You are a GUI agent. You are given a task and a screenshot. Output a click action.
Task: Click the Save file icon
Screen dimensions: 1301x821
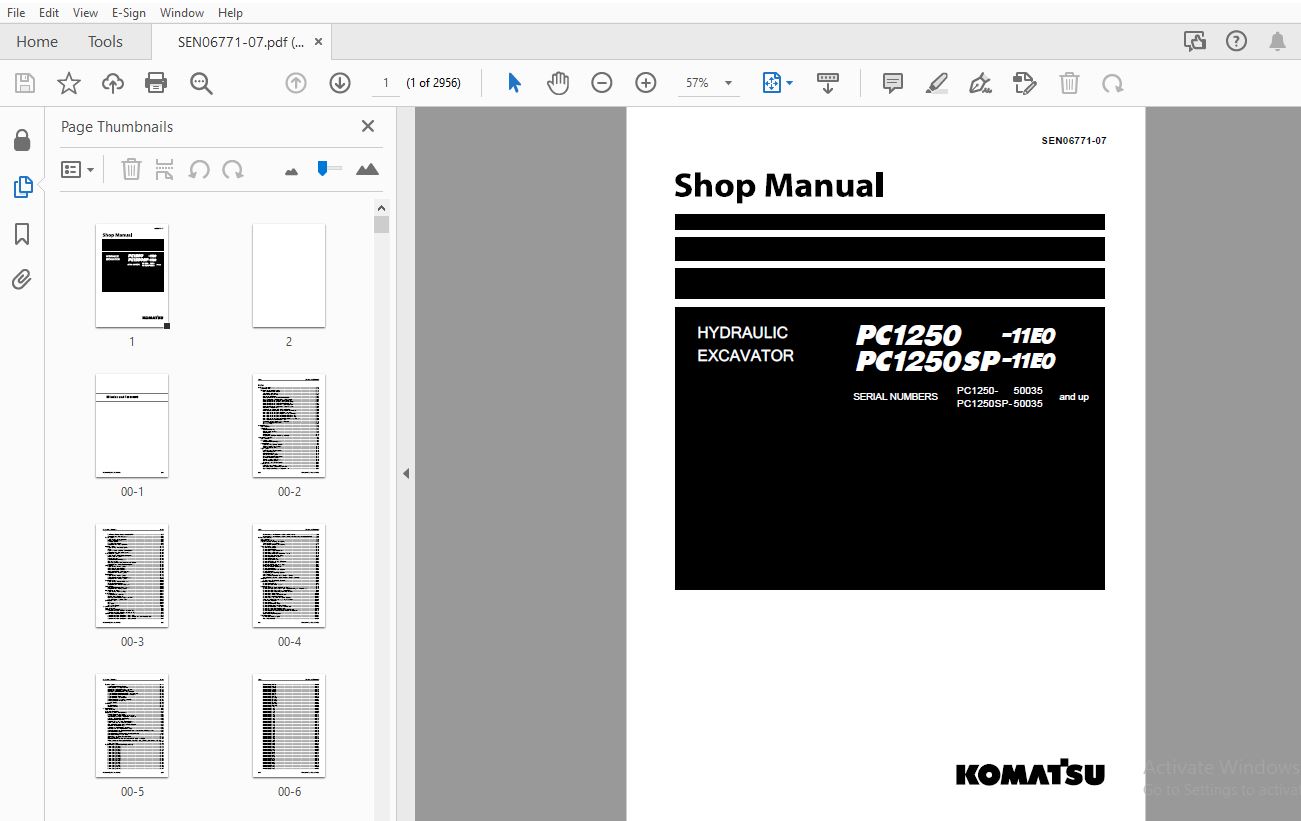click(24, 83)
